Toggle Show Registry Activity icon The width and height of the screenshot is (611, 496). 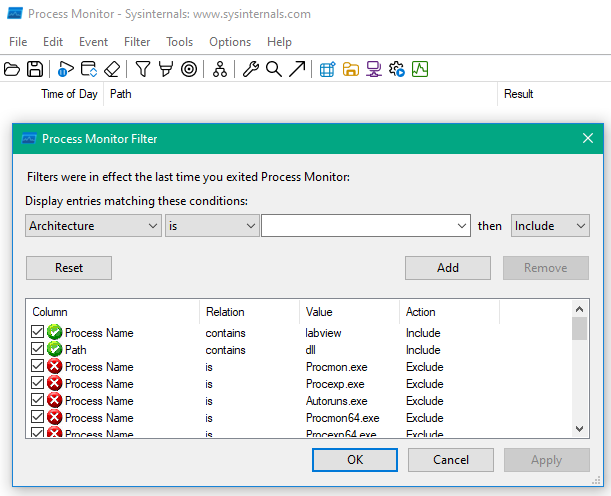[327, 69]
